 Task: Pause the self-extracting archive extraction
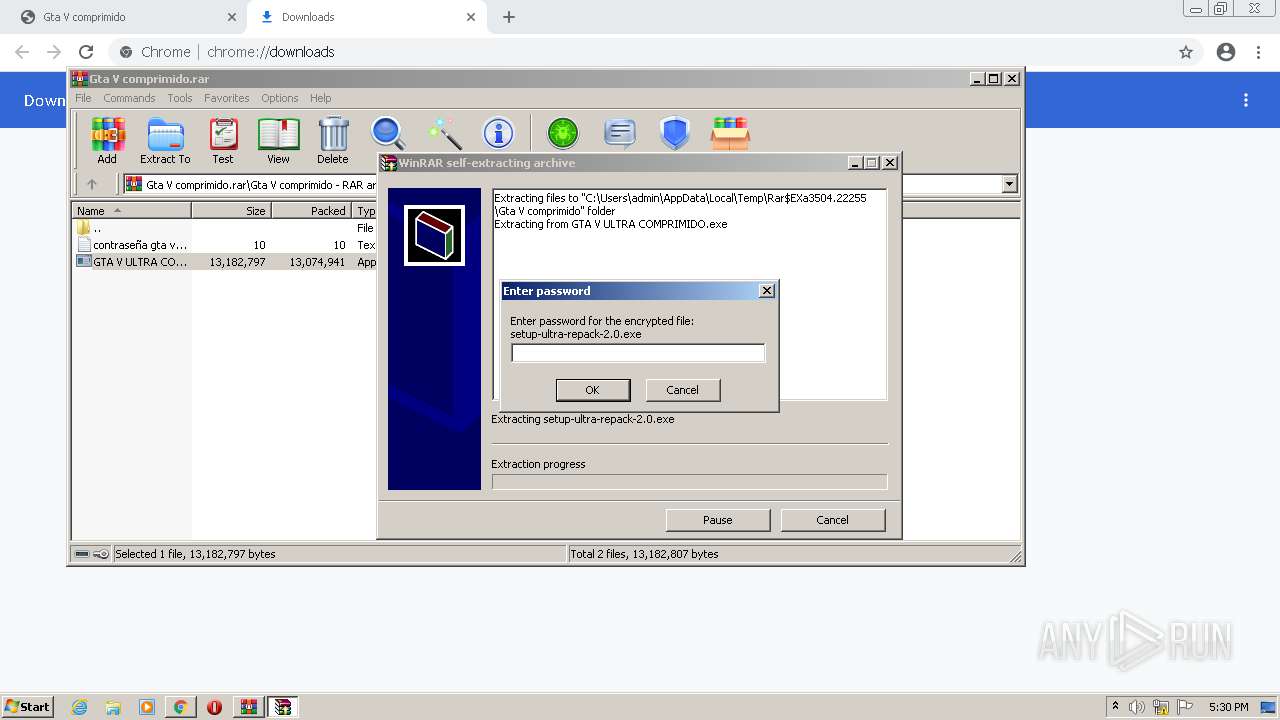[718, 520]
